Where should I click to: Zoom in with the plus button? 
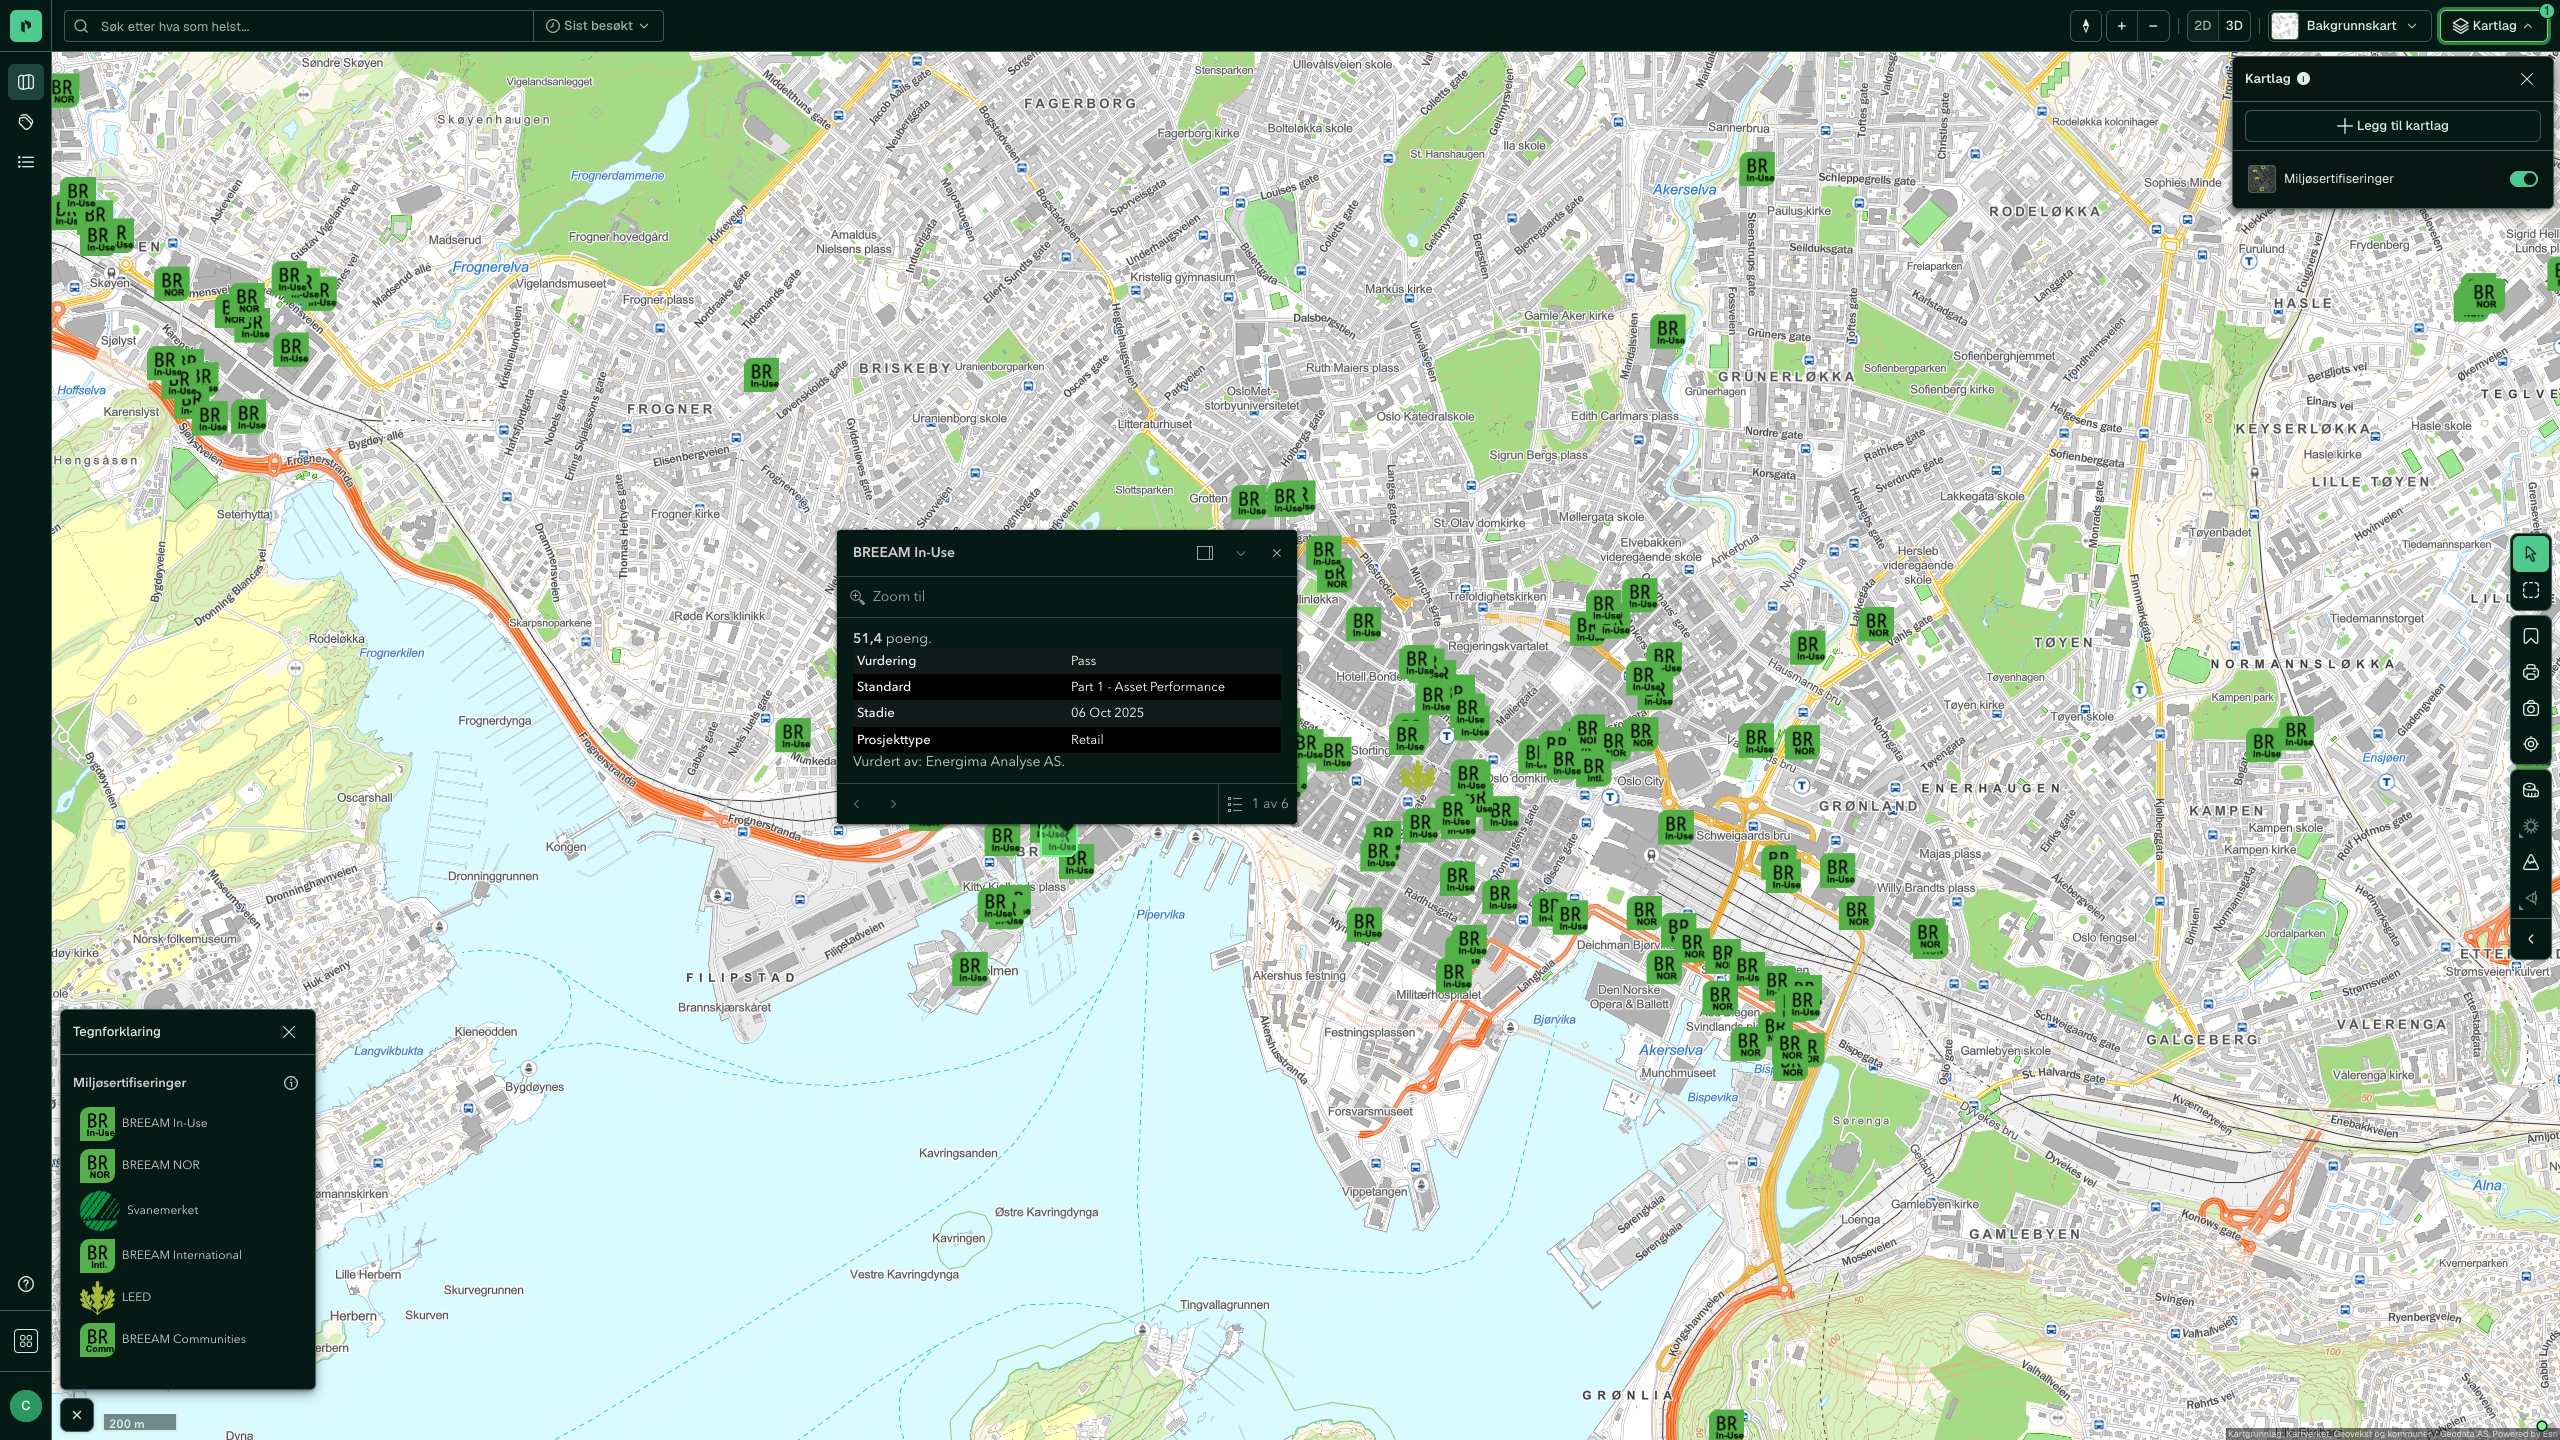[2121, 26]
